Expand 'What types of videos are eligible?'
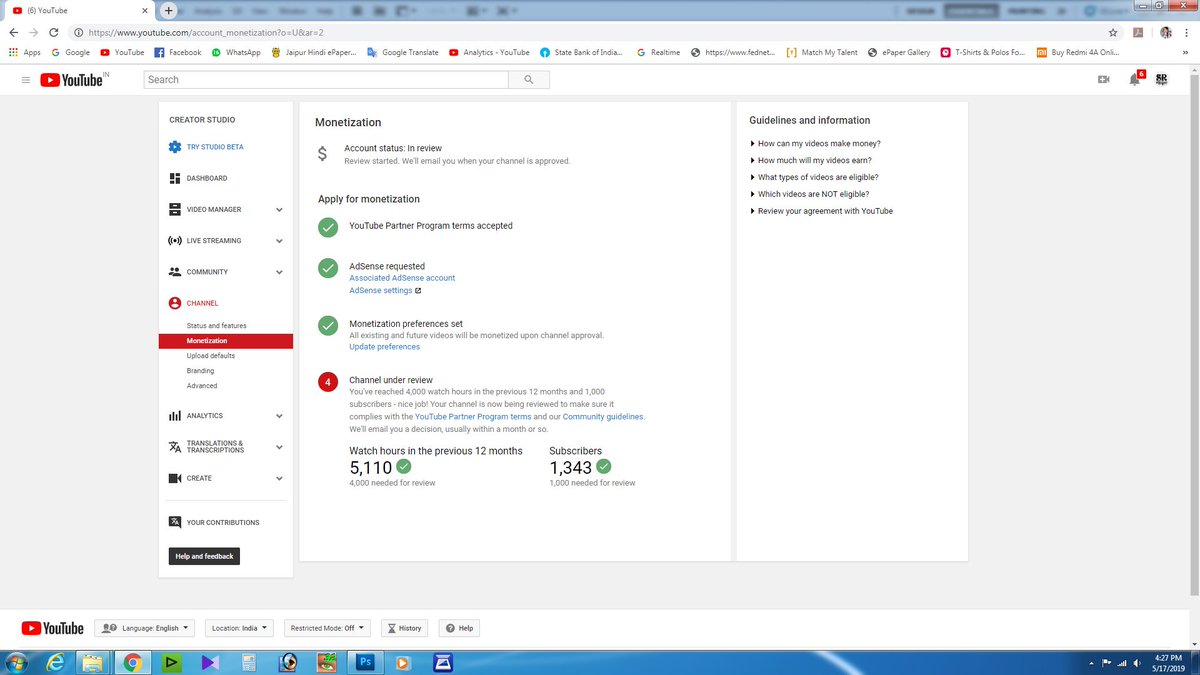1200x675 pixels. point(814,177)
